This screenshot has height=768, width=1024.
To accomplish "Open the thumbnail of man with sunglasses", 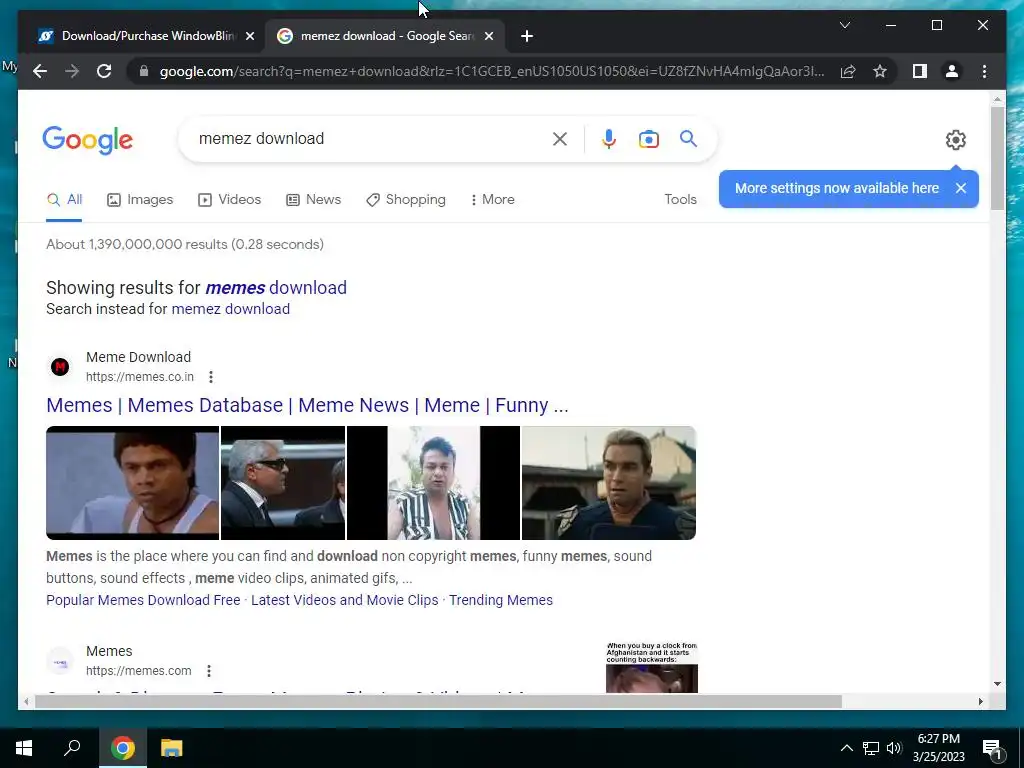I will click(283, 483).
